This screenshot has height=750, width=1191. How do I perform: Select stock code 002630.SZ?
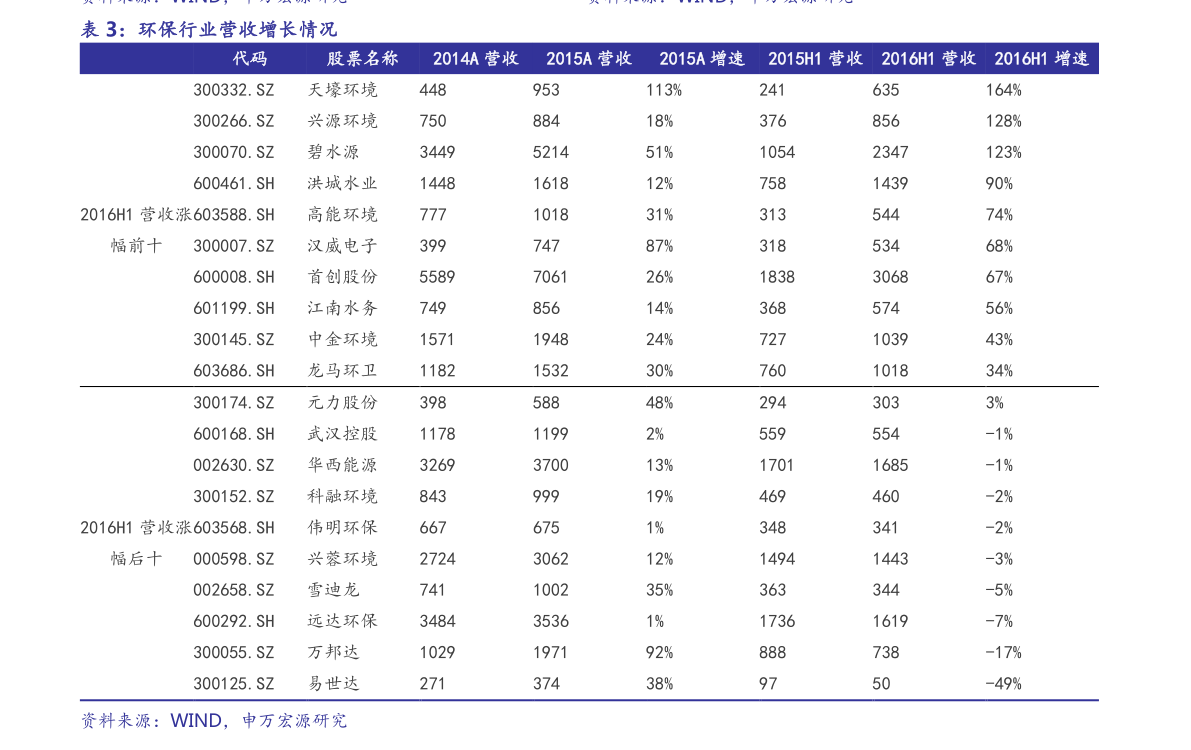click(233, 465)
